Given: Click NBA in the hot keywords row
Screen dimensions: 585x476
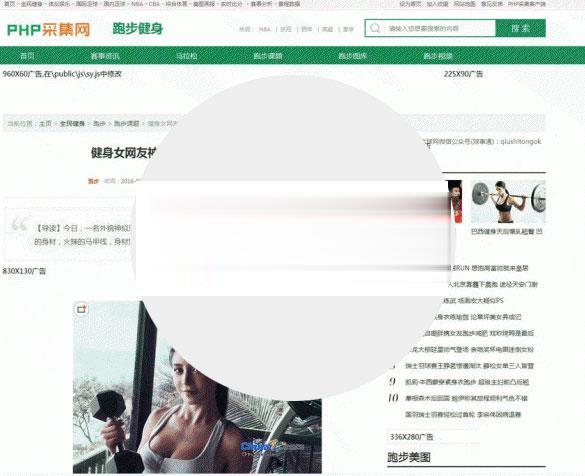Looking at the screenshot, I should pos(265,29).
